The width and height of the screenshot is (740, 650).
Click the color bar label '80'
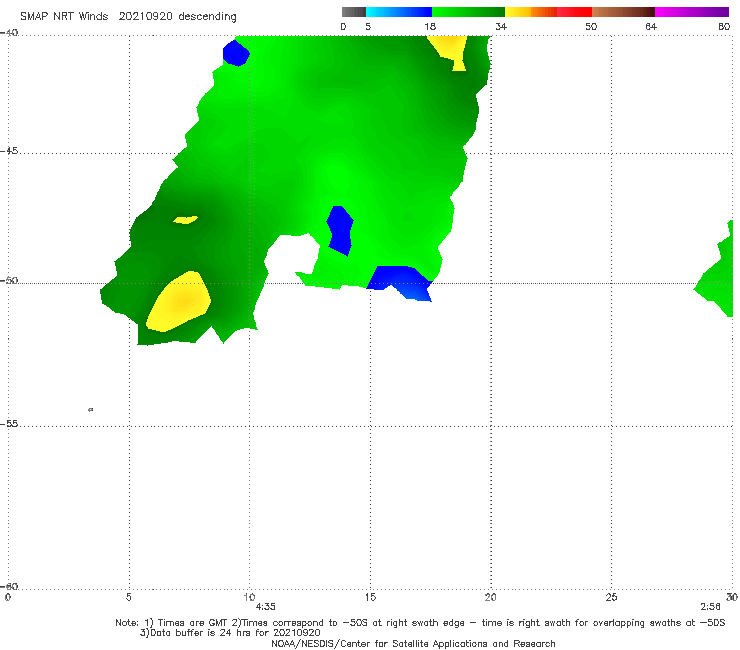tap(724, 26)
